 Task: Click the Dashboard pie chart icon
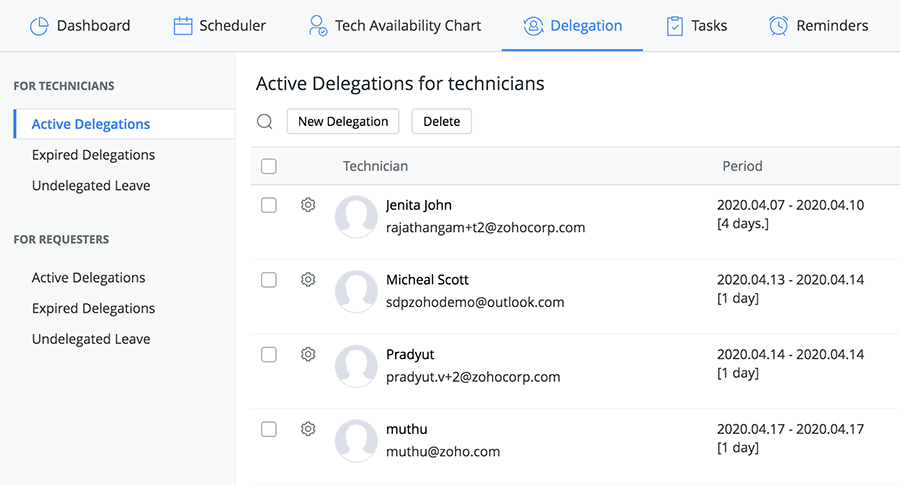tap(39, 26)
